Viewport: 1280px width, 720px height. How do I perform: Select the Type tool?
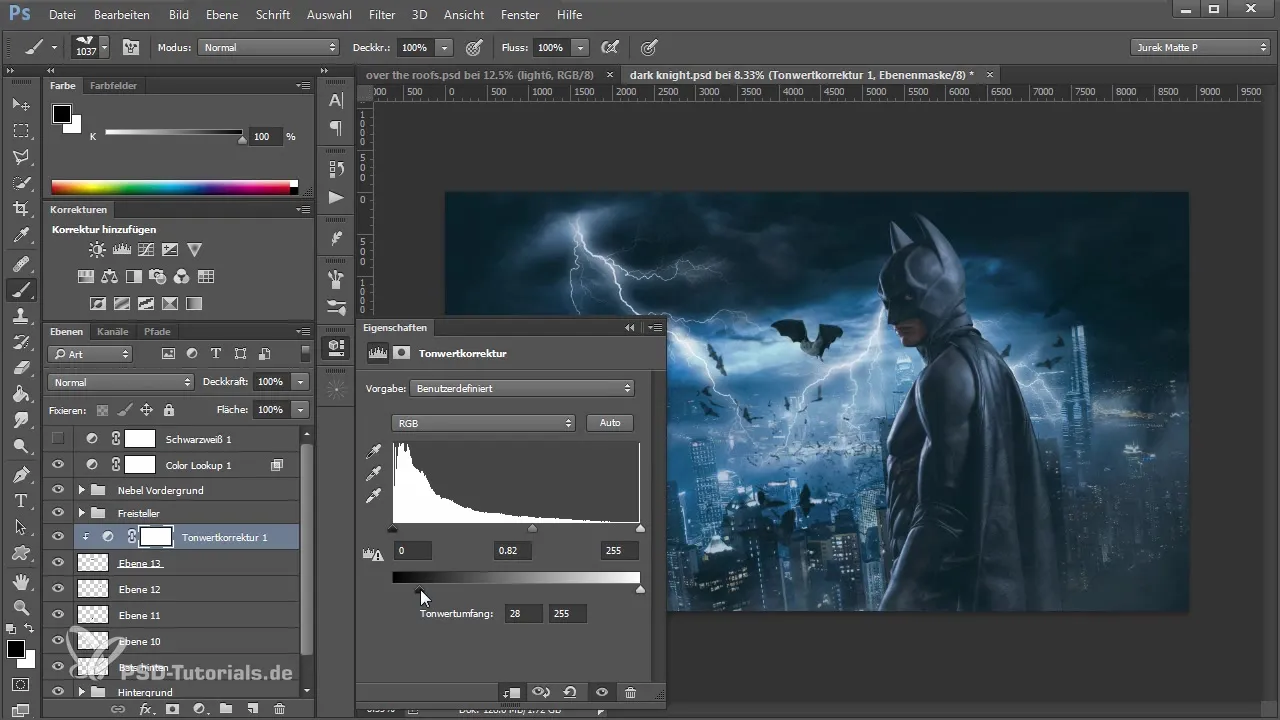coord(21,500)
